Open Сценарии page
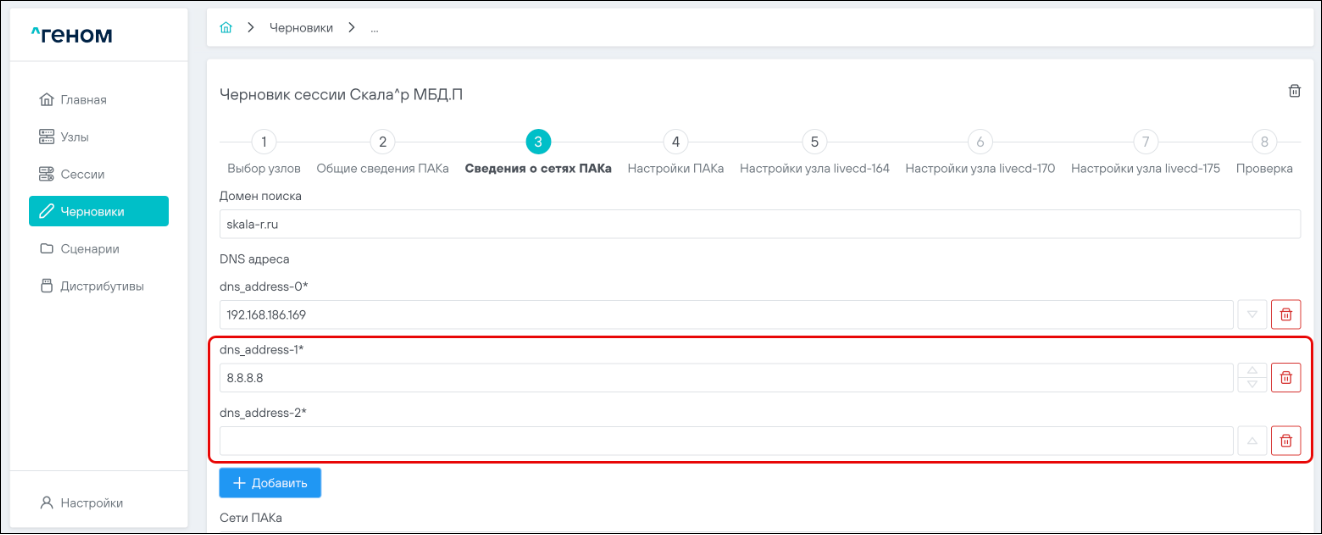 (x=89, y=248)
